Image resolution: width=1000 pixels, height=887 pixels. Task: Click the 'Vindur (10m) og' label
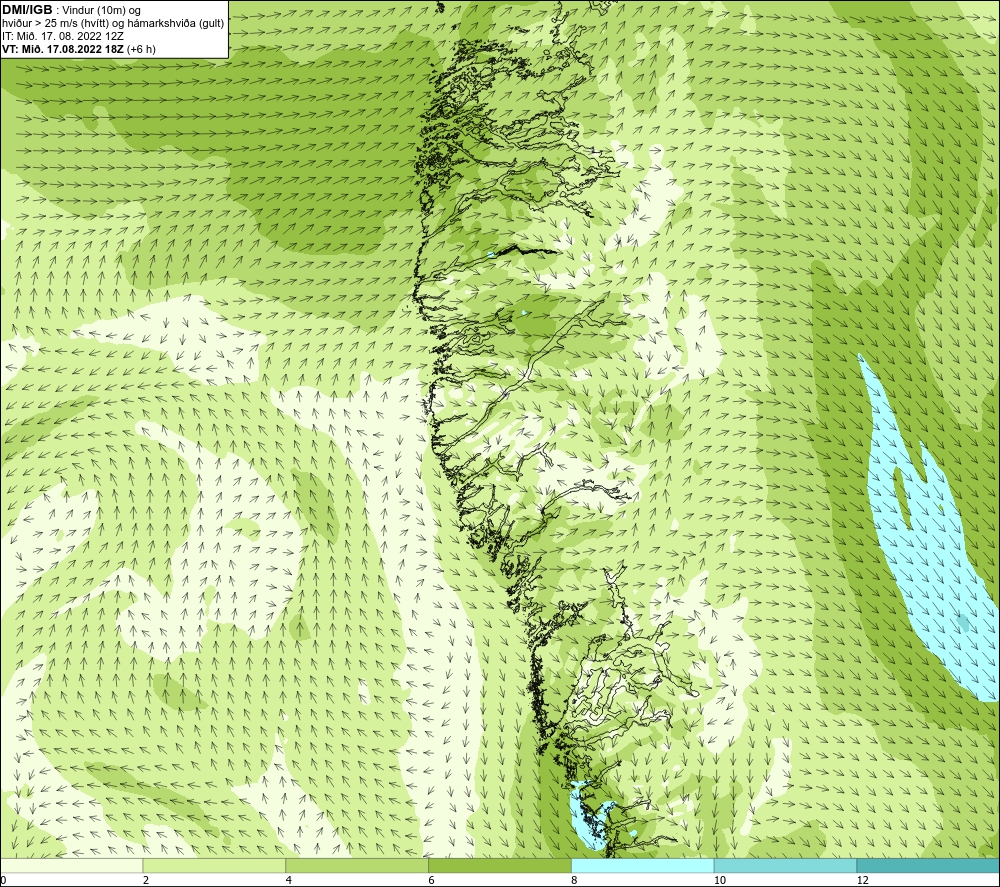[x=102, y=11]
